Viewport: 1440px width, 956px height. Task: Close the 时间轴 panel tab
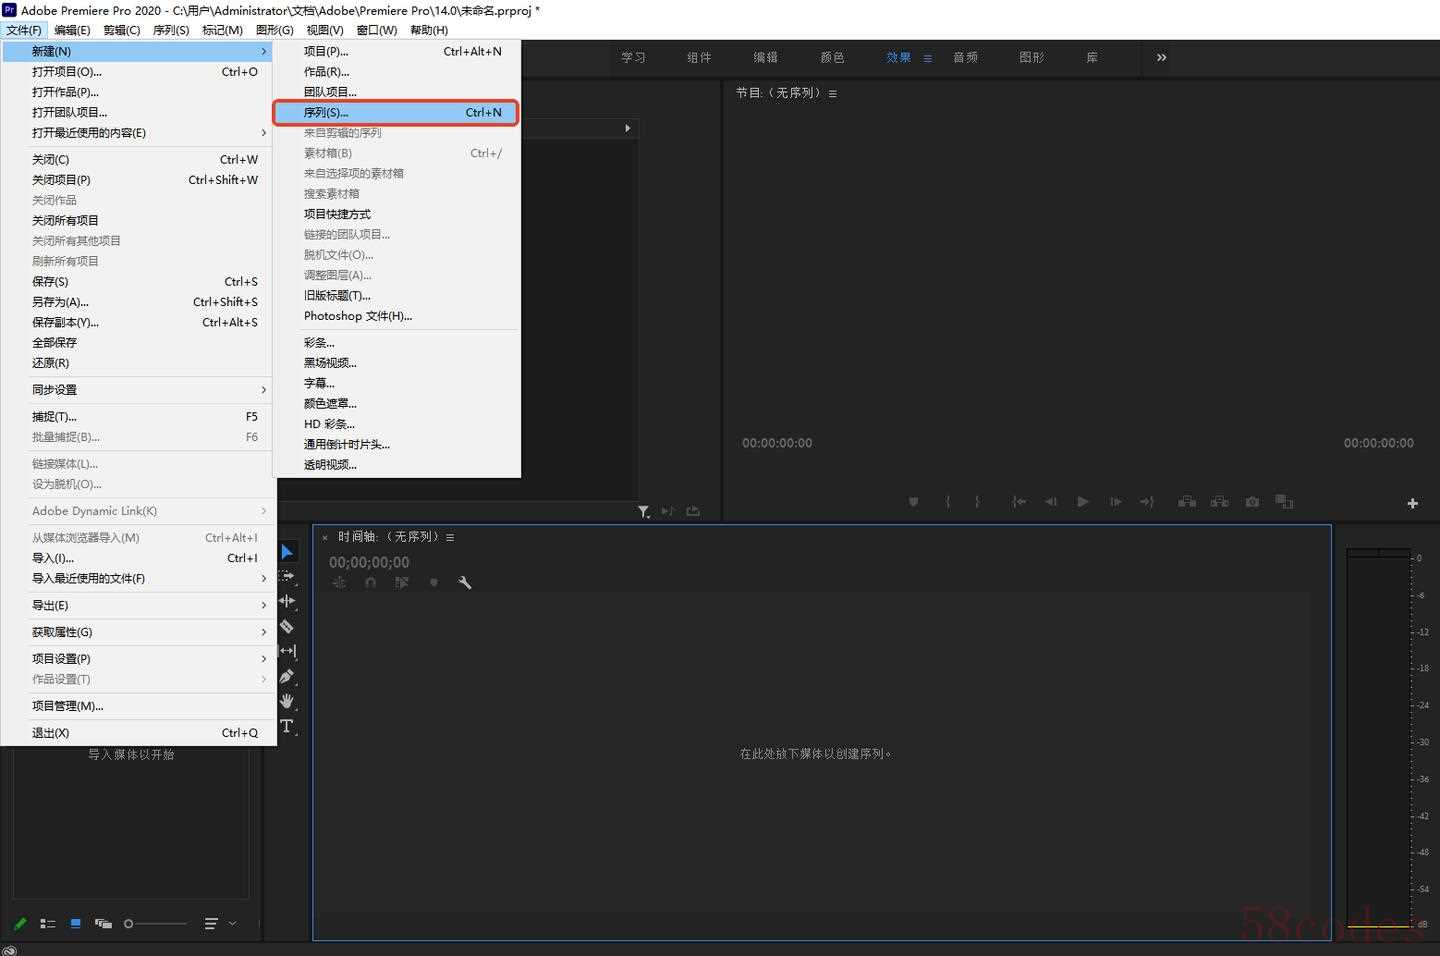(325, 538)
